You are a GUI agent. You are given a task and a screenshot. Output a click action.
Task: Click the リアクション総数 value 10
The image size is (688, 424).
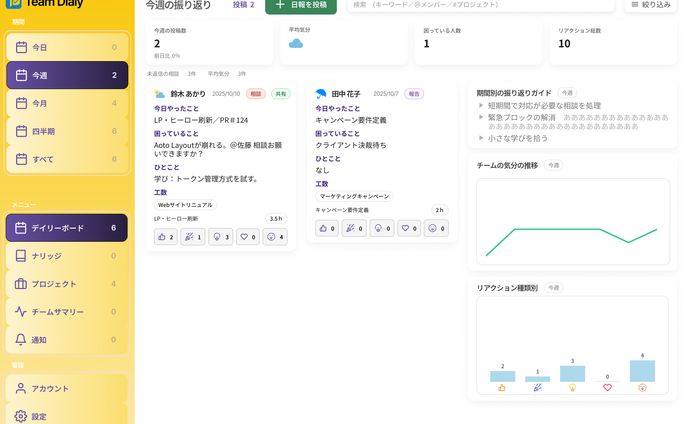pos(564,43)
